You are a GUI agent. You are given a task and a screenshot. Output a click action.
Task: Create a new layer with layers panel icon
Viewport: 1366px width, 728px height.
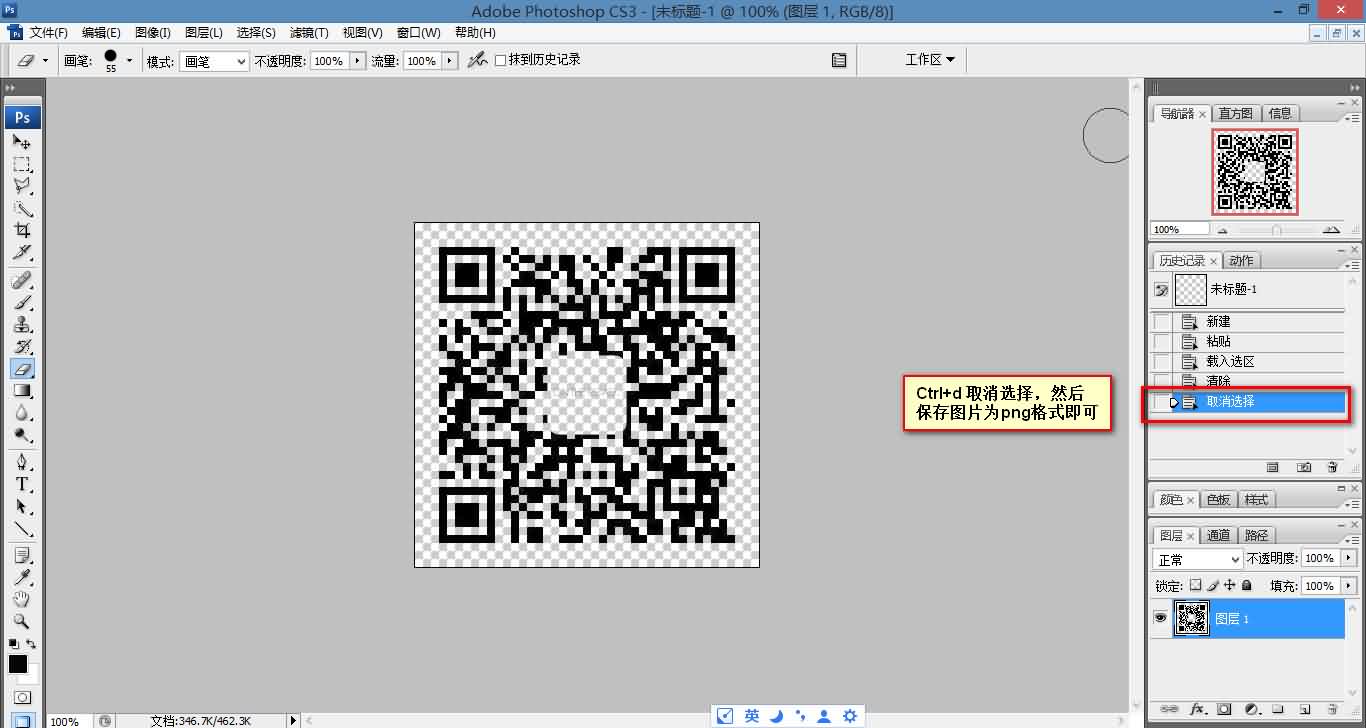pos(1305,709)
